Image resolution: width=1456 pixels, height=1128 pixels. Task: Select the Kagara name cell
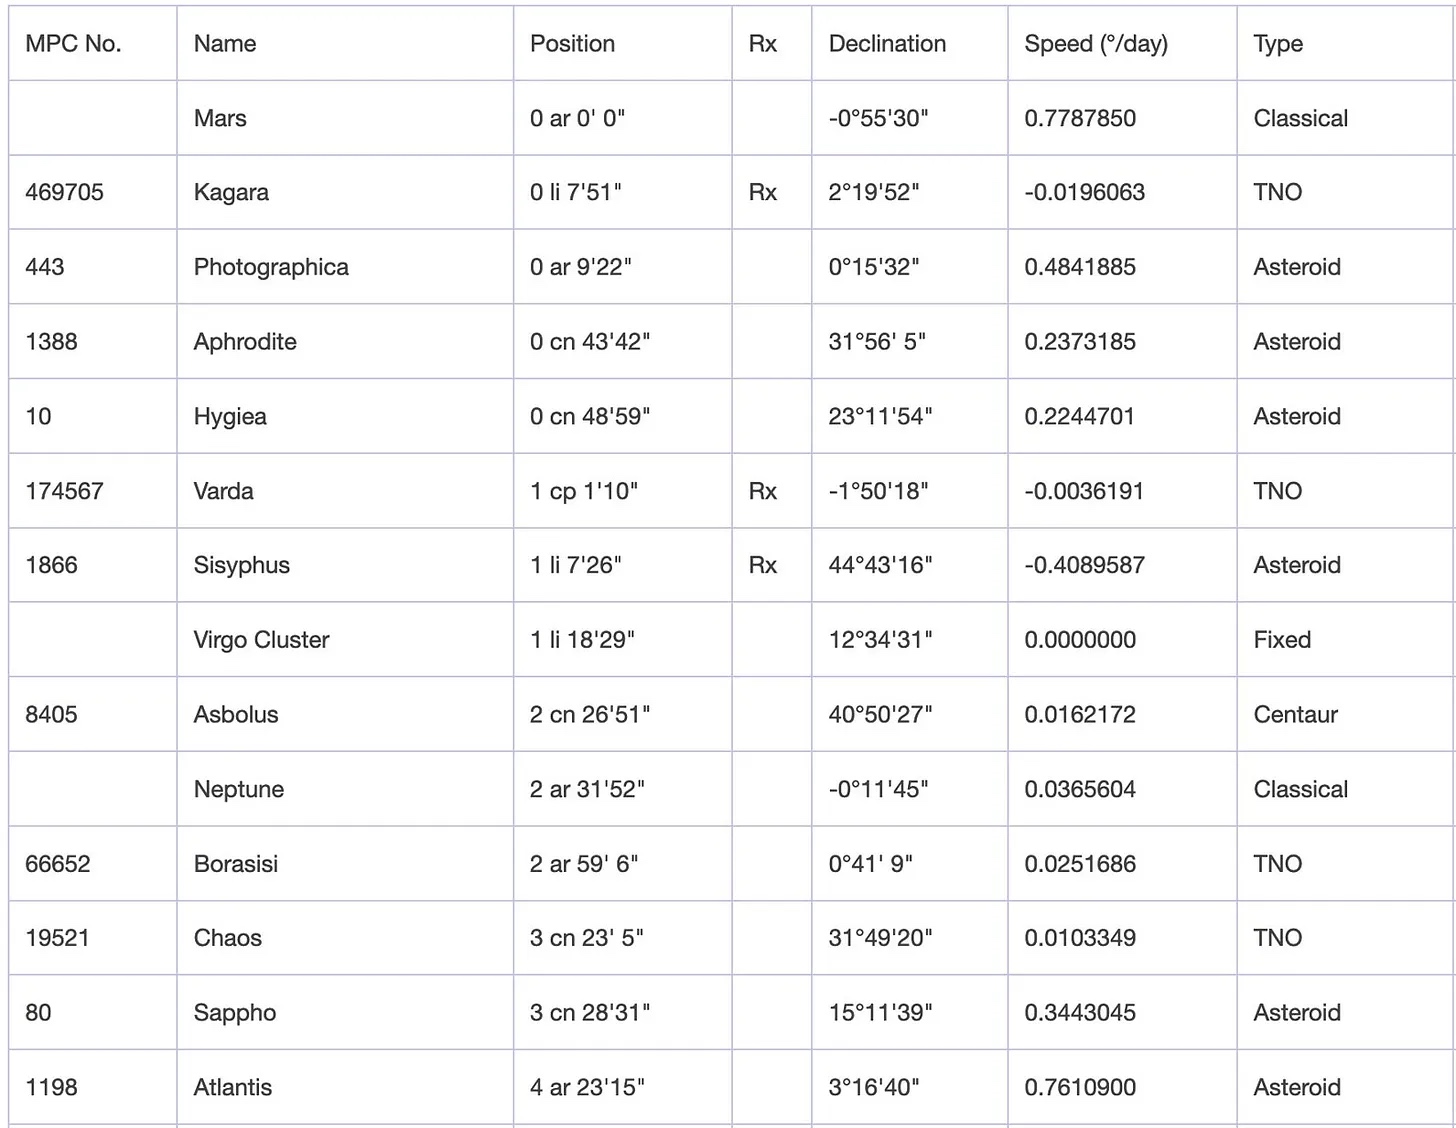(231, 192)
